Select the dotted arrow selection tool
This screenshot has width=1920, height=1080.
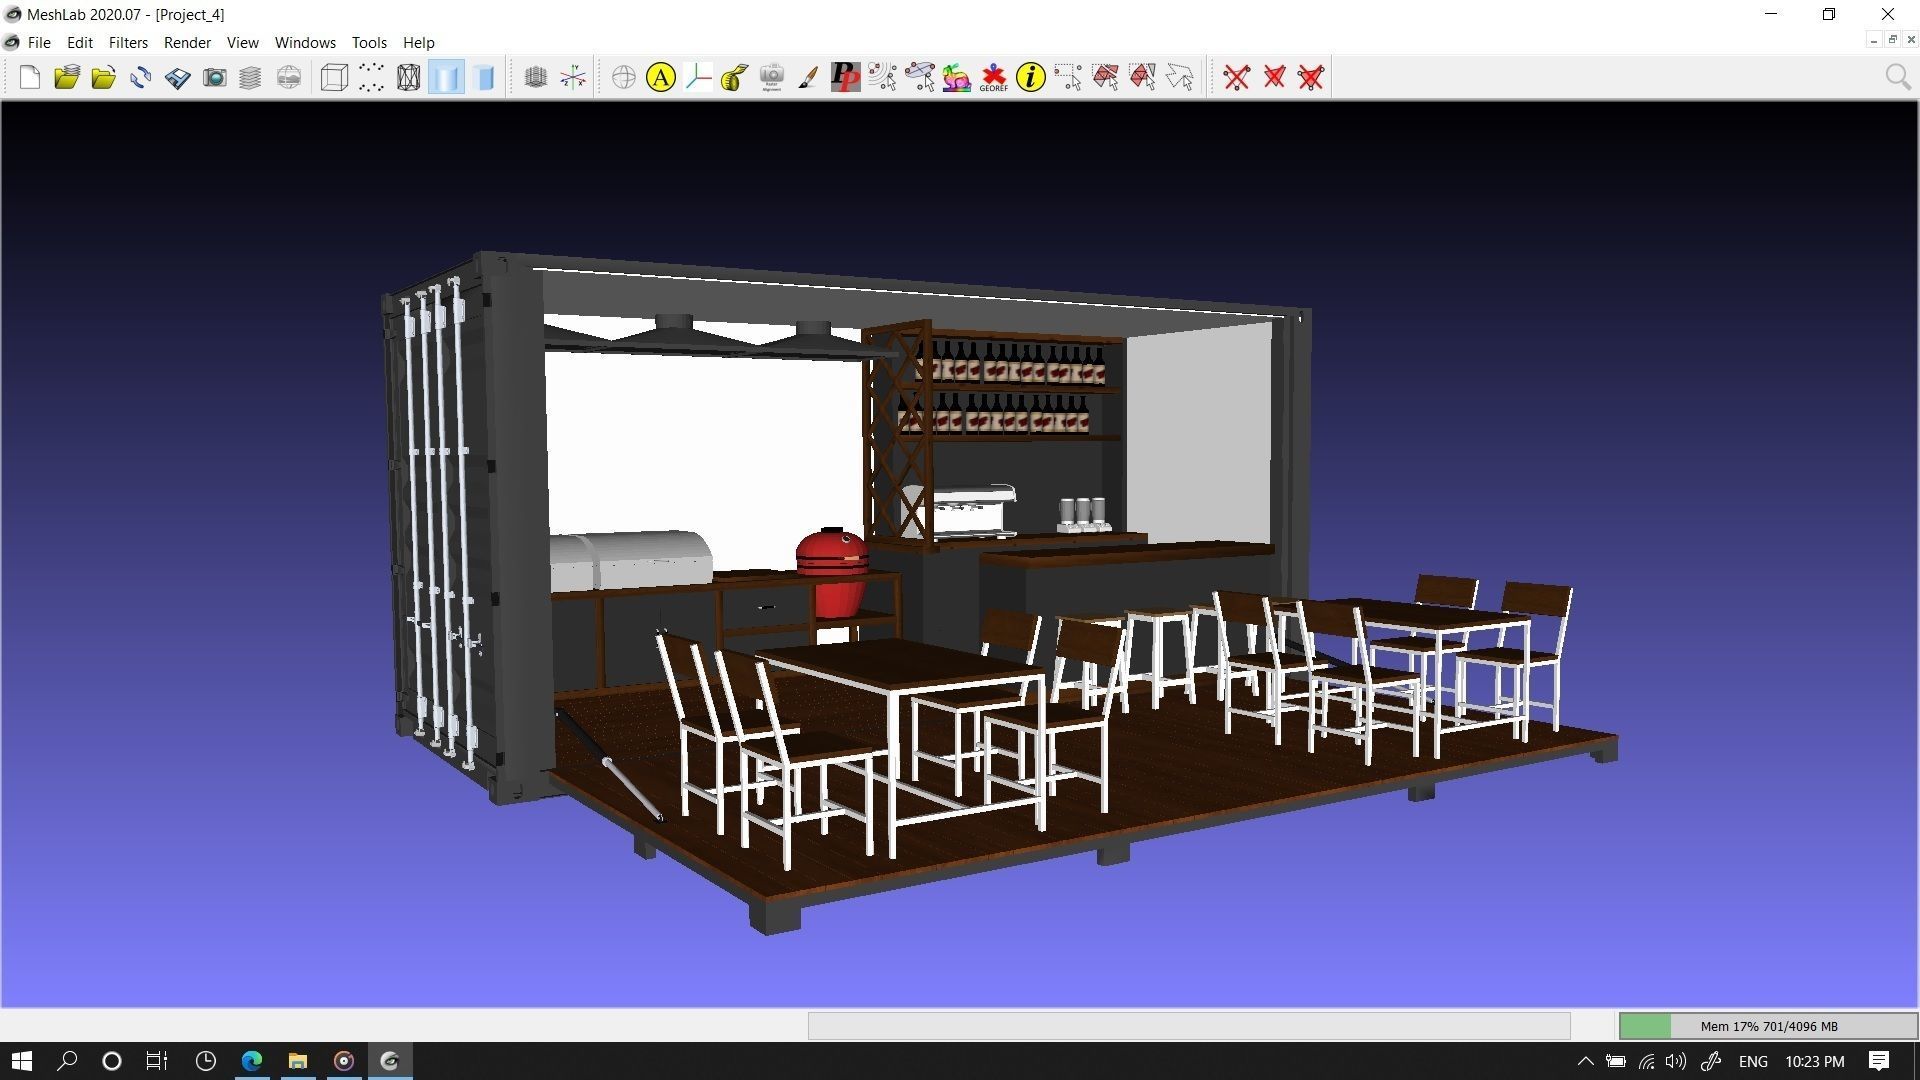pyautogui.click(x=1179, y=77)
